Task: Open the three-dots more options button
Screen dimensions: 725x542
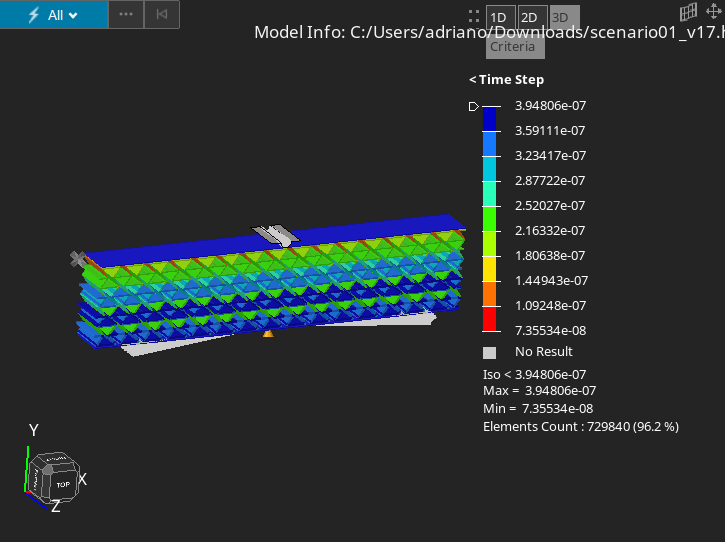Action: coord(126,15)
